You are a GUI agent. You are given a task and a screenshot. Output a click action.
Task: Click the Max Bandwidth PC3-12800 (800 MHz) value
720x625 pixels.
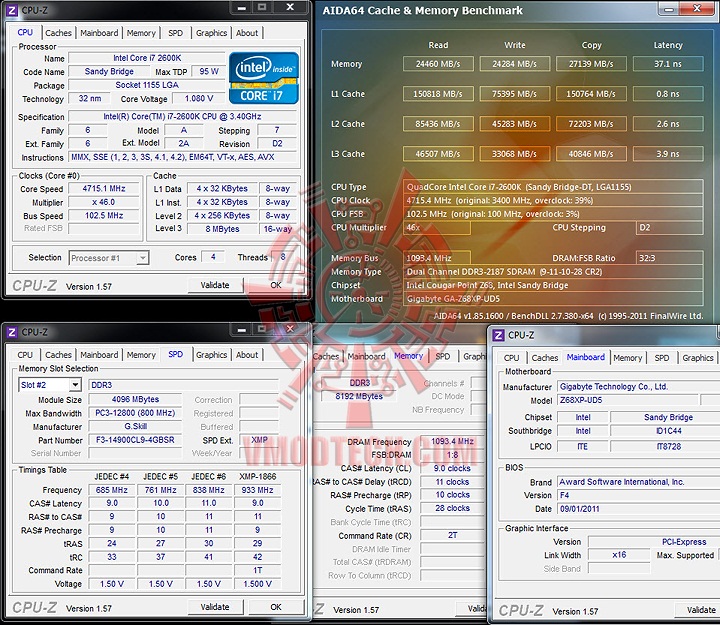pos(135,413)
